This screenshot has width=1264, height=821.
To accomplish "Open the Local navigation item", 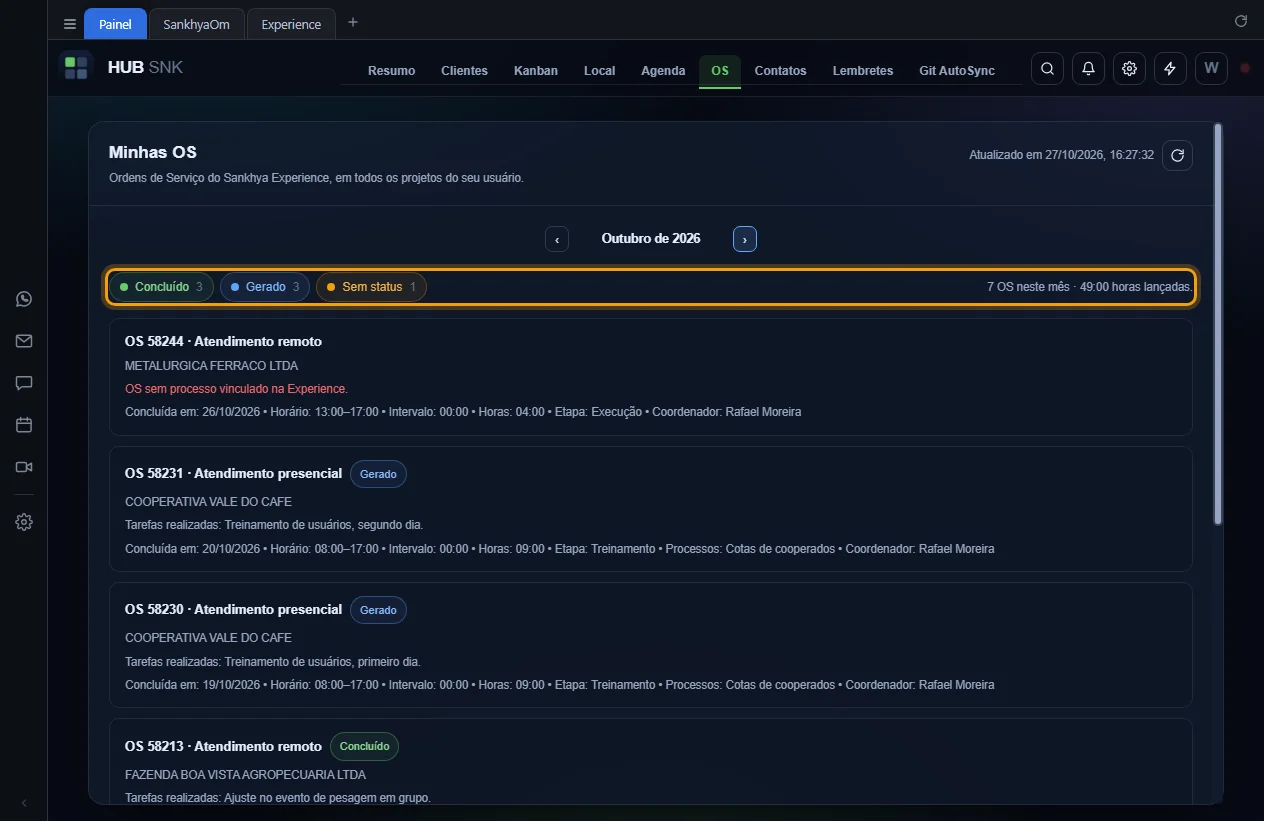I will [599, 70].
